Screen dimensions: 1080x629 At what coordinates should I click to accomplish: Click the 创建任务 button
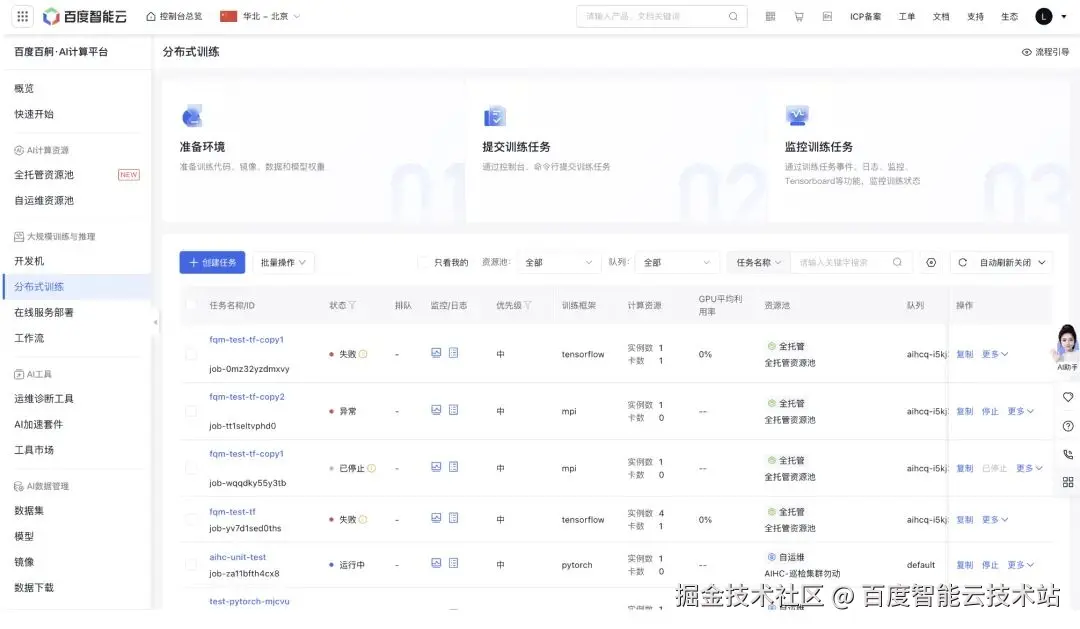[212, 262]
